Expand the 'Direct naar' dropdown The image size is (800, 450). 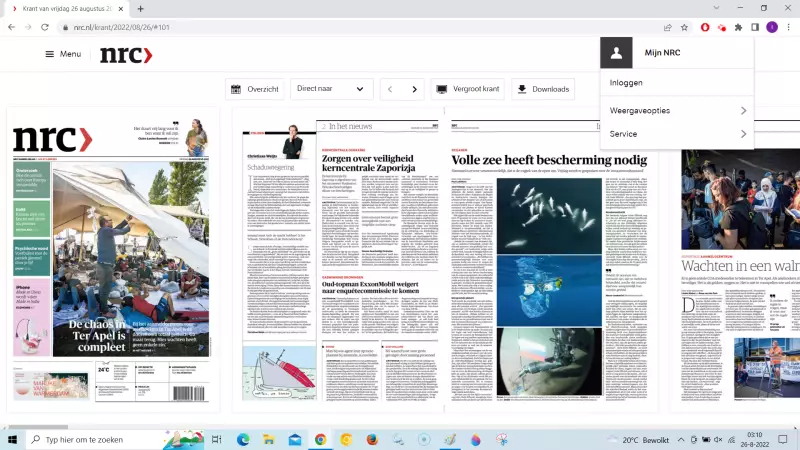coord(332,89)
